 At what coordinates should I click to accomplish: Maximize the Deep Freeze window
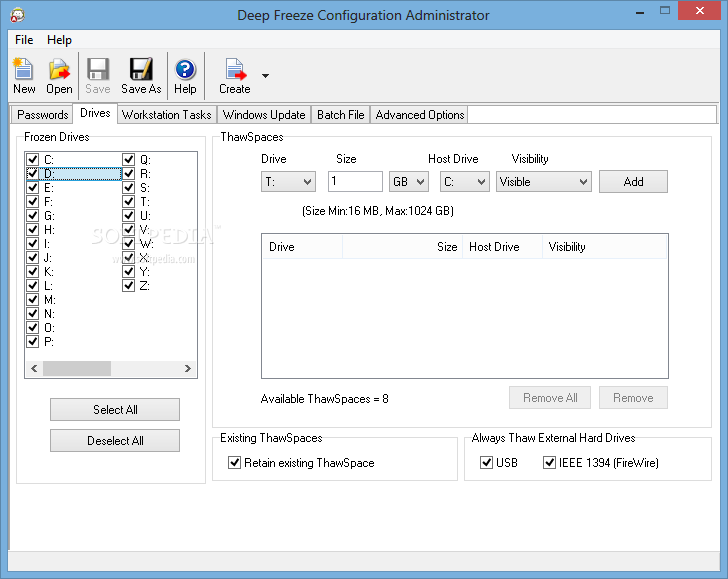click(x=665, y=11)
